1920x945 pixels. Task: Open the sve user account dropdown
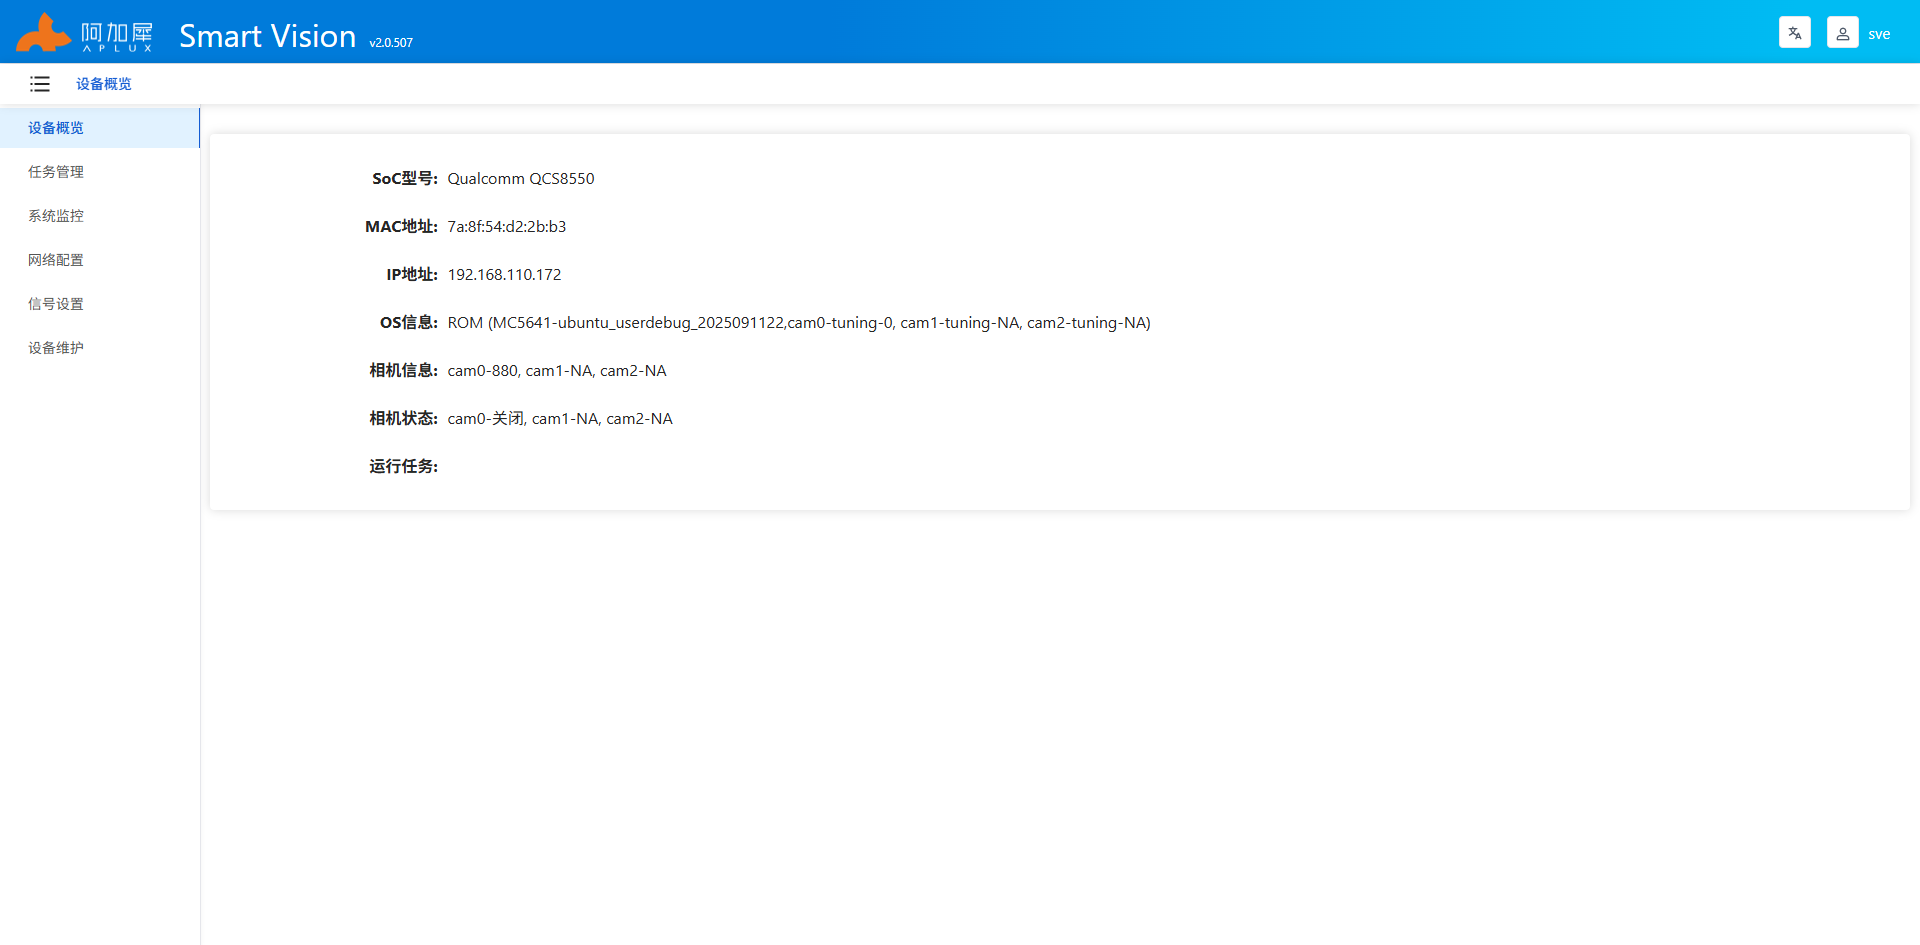tap(1879, 34)
